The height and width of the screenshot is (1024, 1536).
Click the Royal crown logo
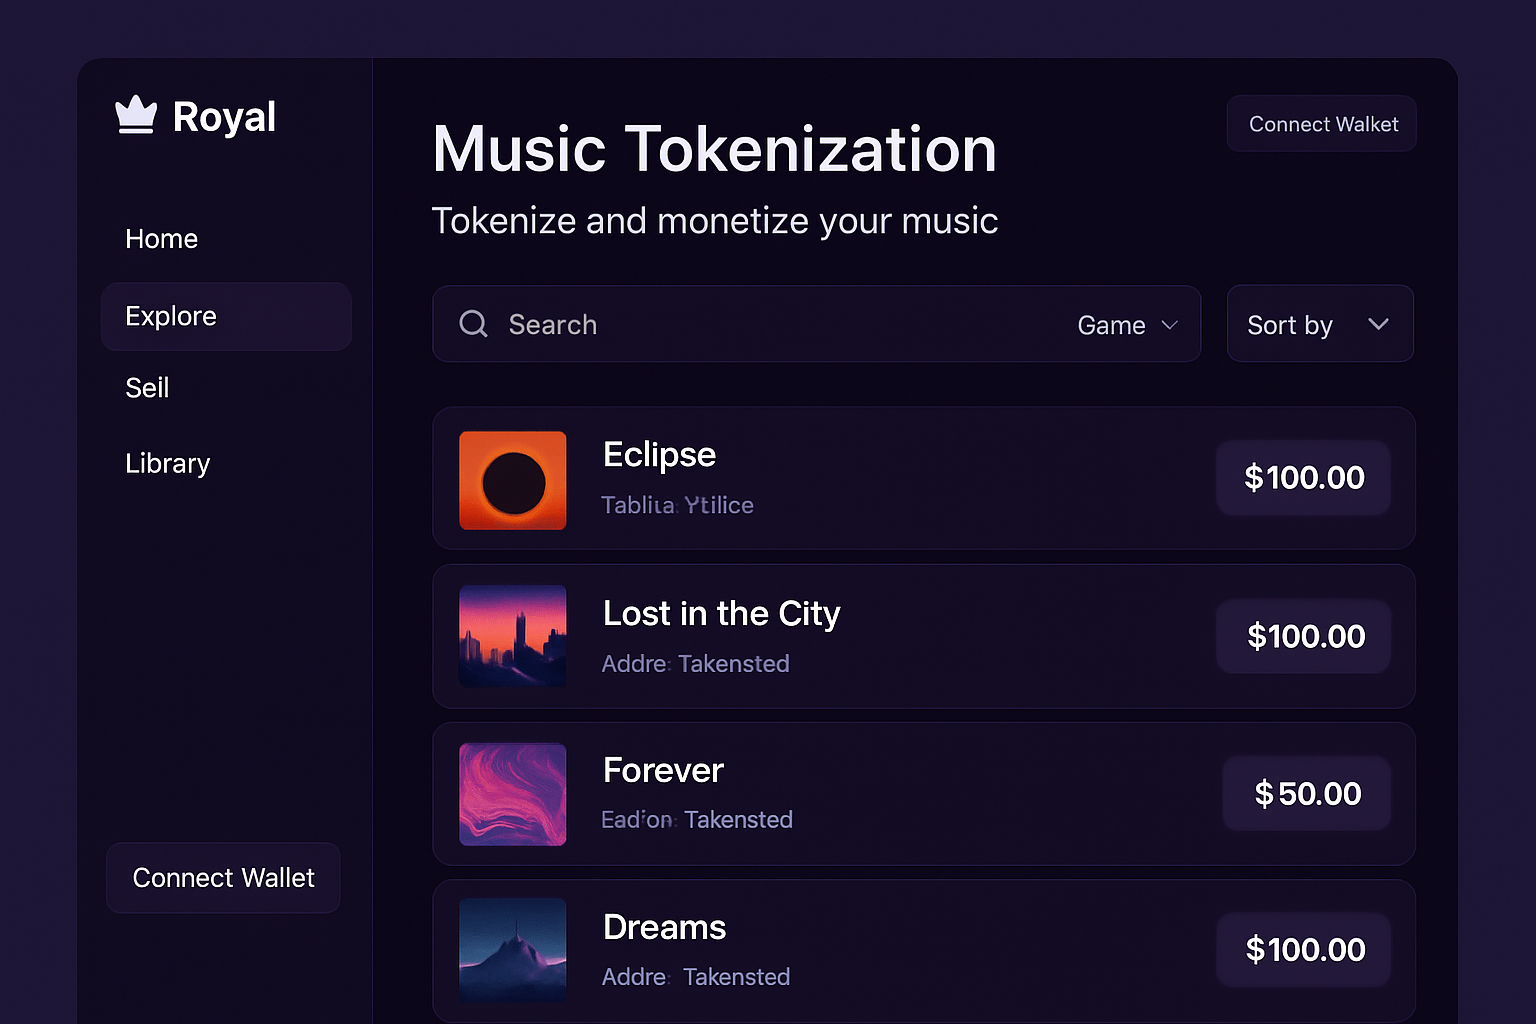click(137, 115)
